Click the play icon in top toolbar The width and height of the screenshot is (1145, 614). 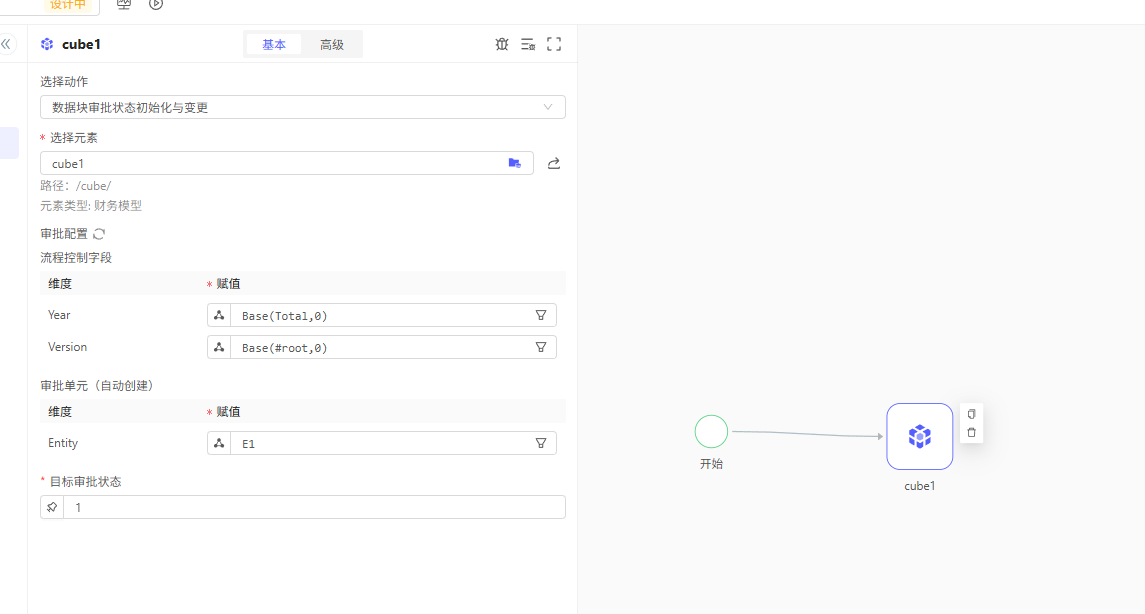156,4
